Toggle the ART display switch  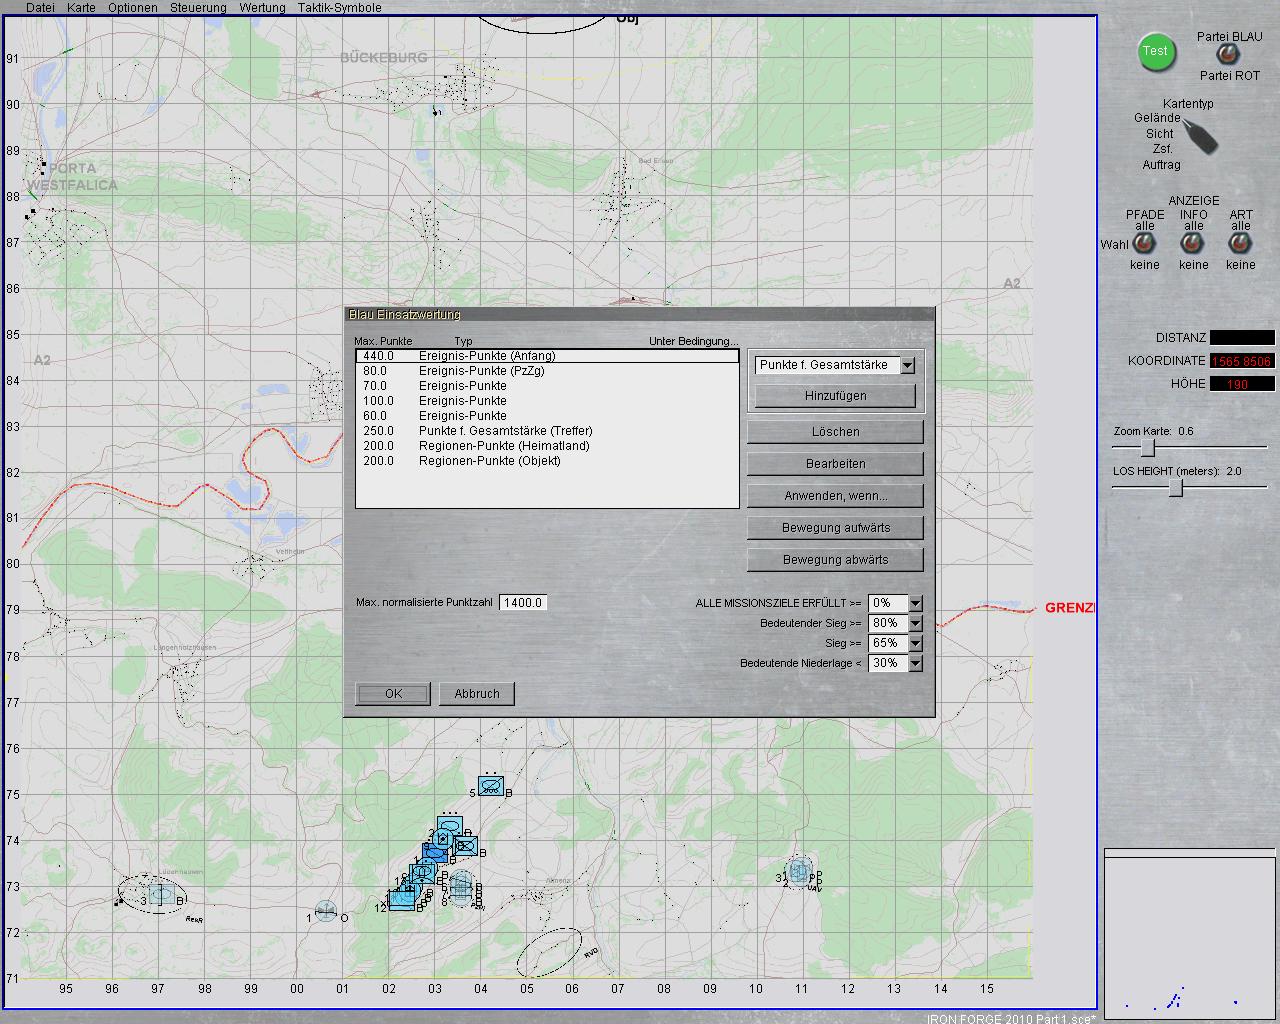(1240, 245)
